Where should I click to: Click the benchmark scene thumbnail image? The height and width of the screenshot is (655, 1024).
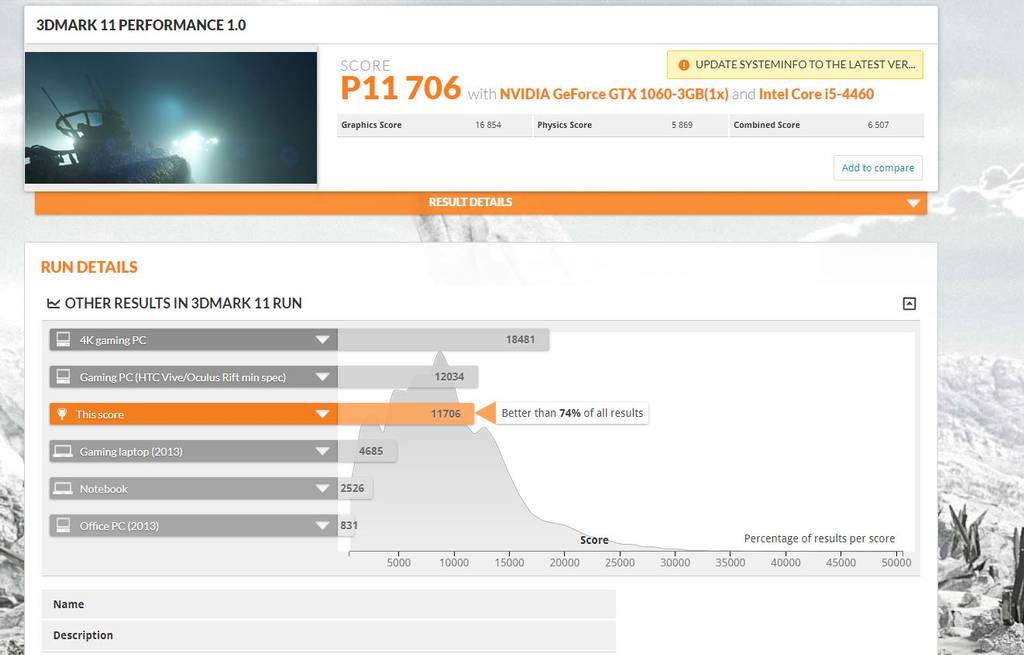click(x=170, y=118)
